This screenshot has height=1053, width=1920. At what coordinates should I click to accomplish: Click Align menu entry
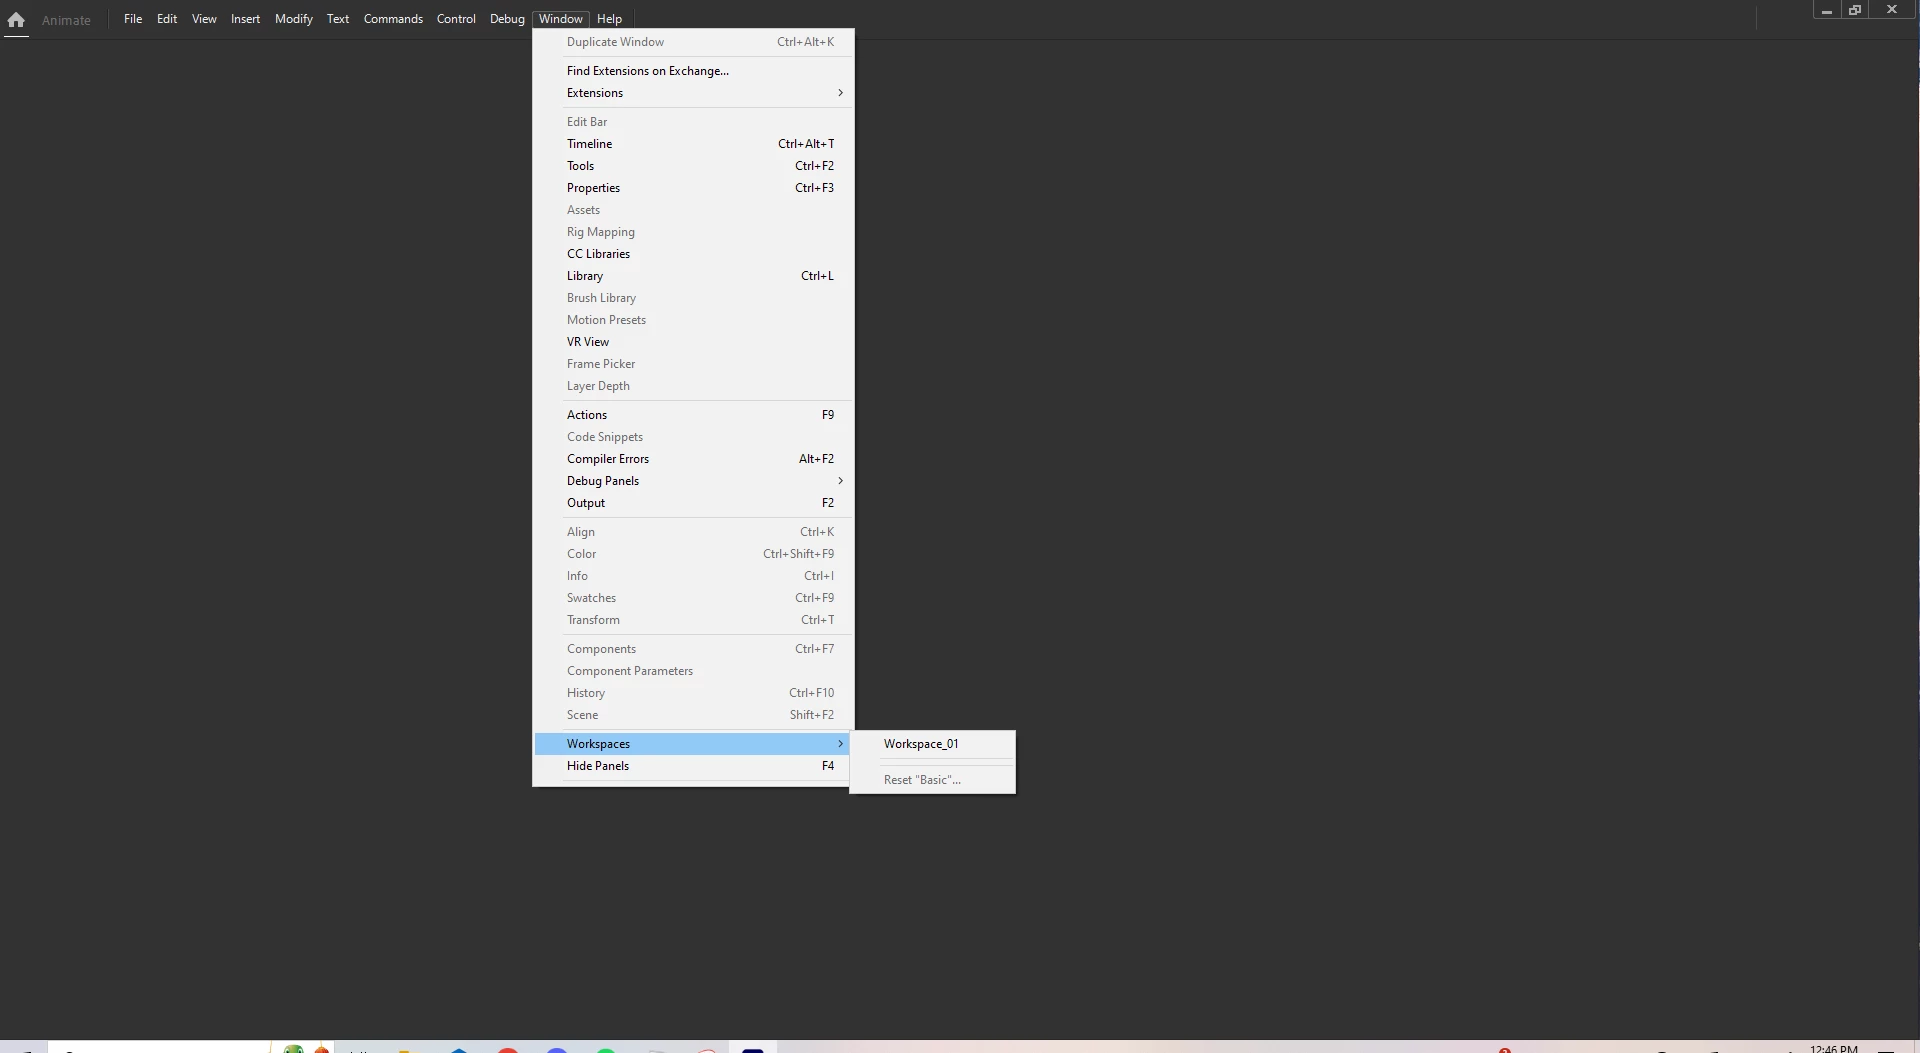(x=692, y=532)
